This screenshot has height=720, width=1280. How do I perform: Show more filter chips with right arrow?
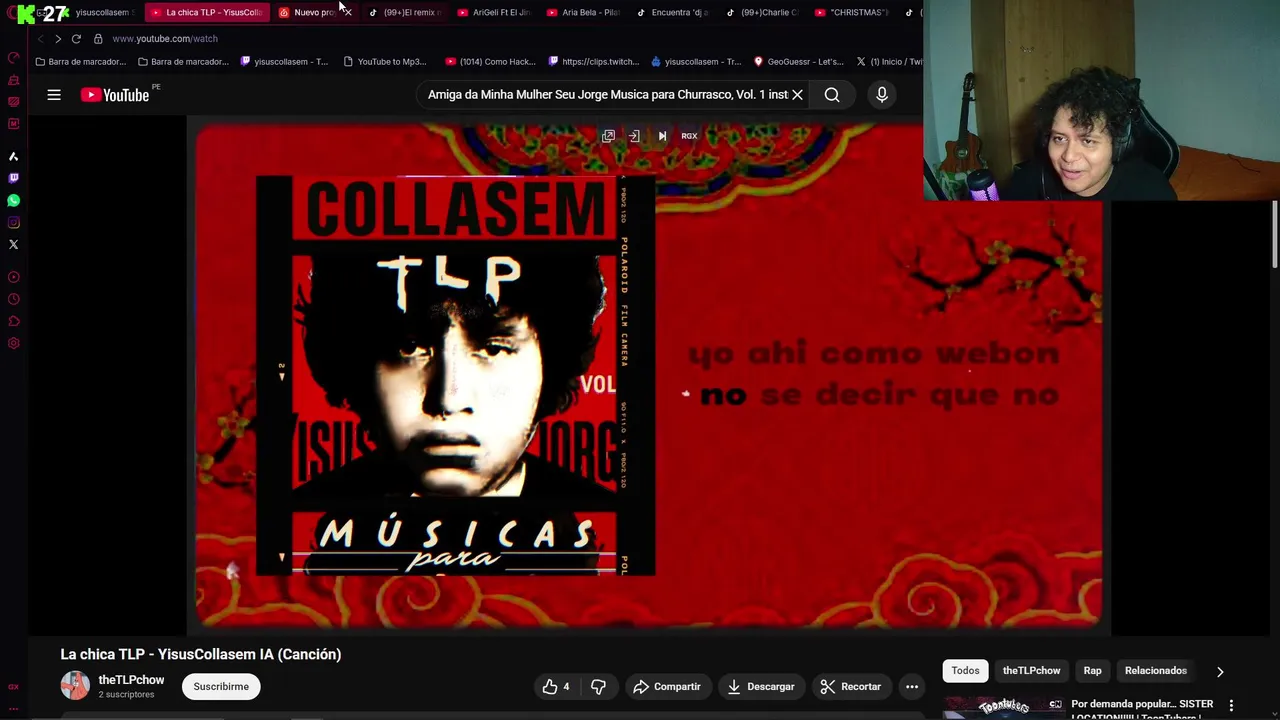pyautogui.click(x=1219, y=671)
